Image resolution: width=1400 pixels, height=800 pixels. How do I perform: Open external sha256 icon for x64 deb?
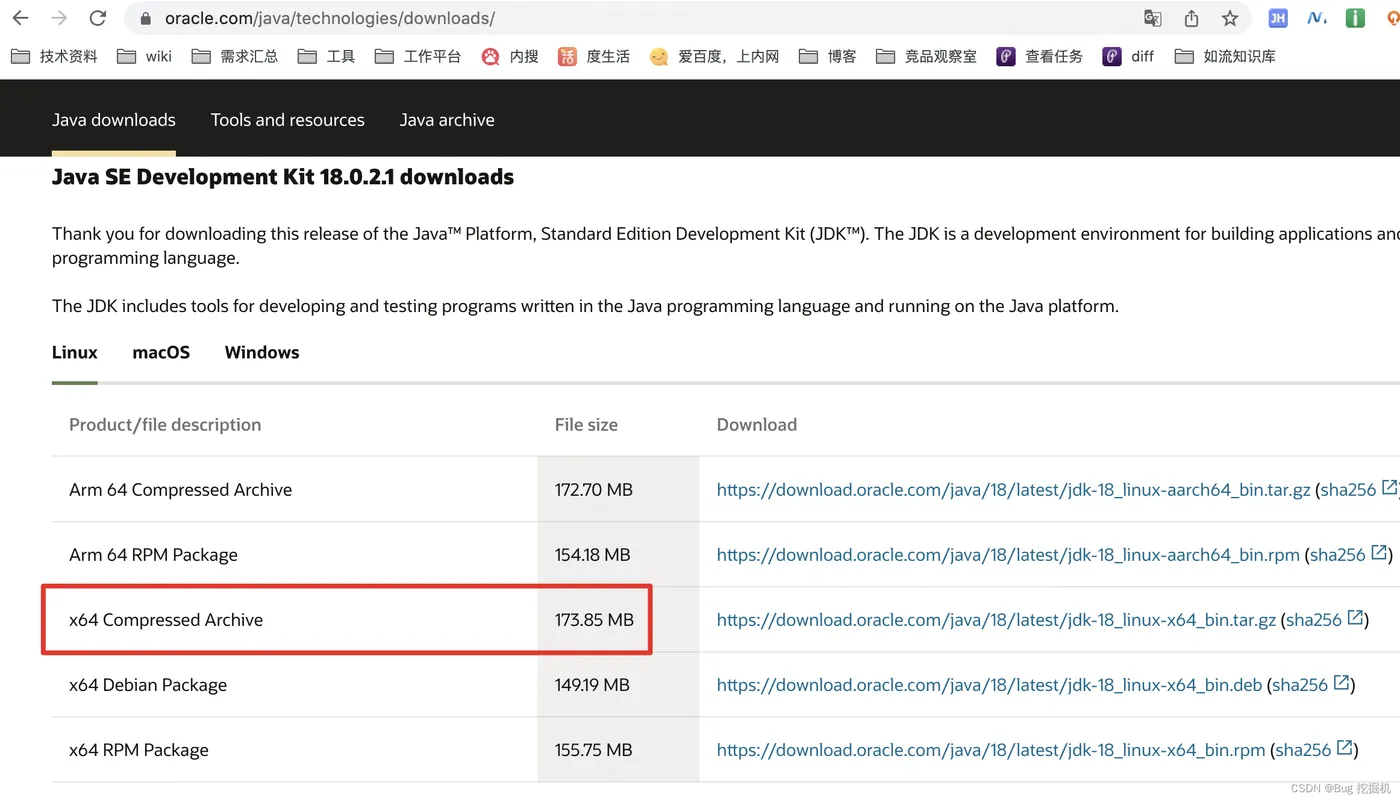(1341, 683)
